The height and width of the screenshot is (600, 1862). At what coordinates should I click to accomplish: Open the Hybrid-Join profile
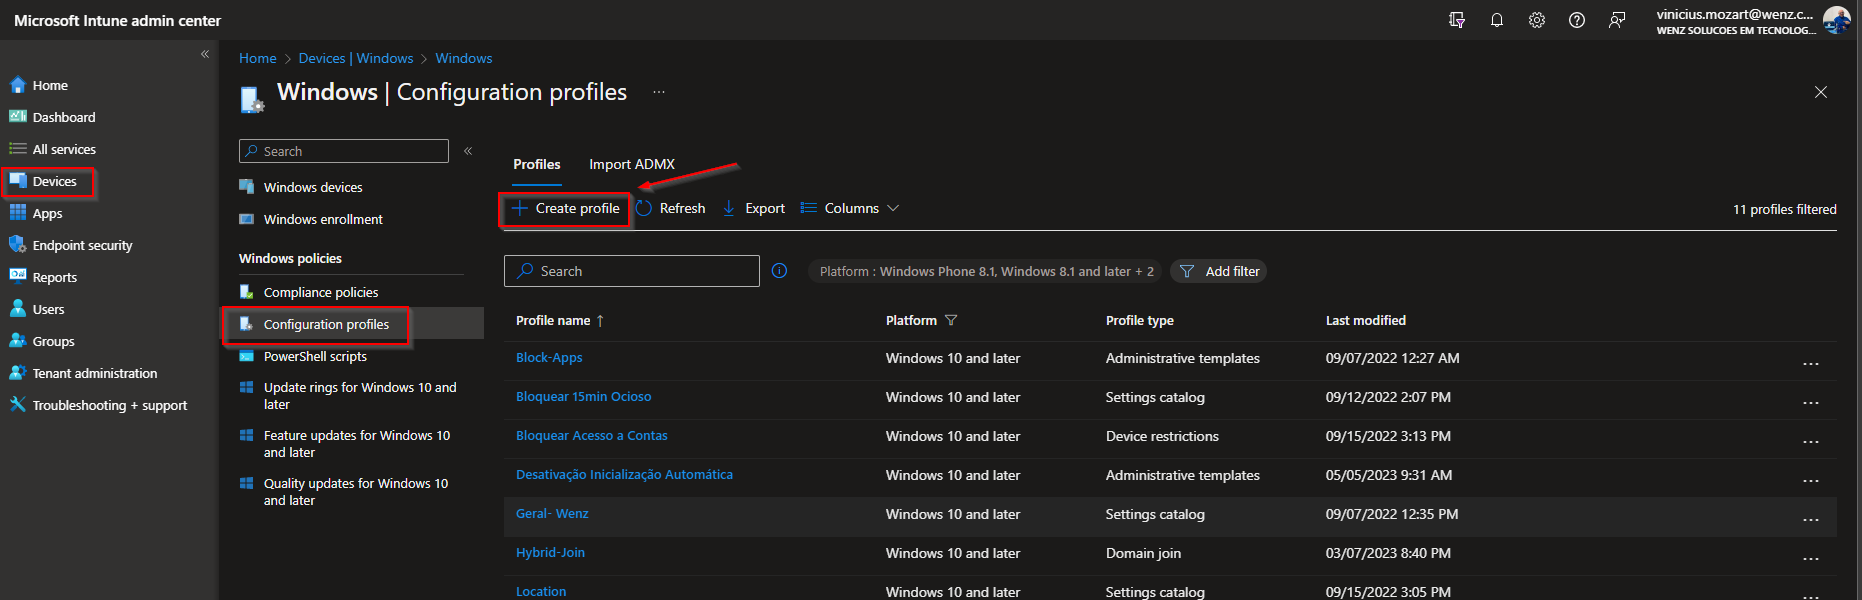[x=550, y=552]
